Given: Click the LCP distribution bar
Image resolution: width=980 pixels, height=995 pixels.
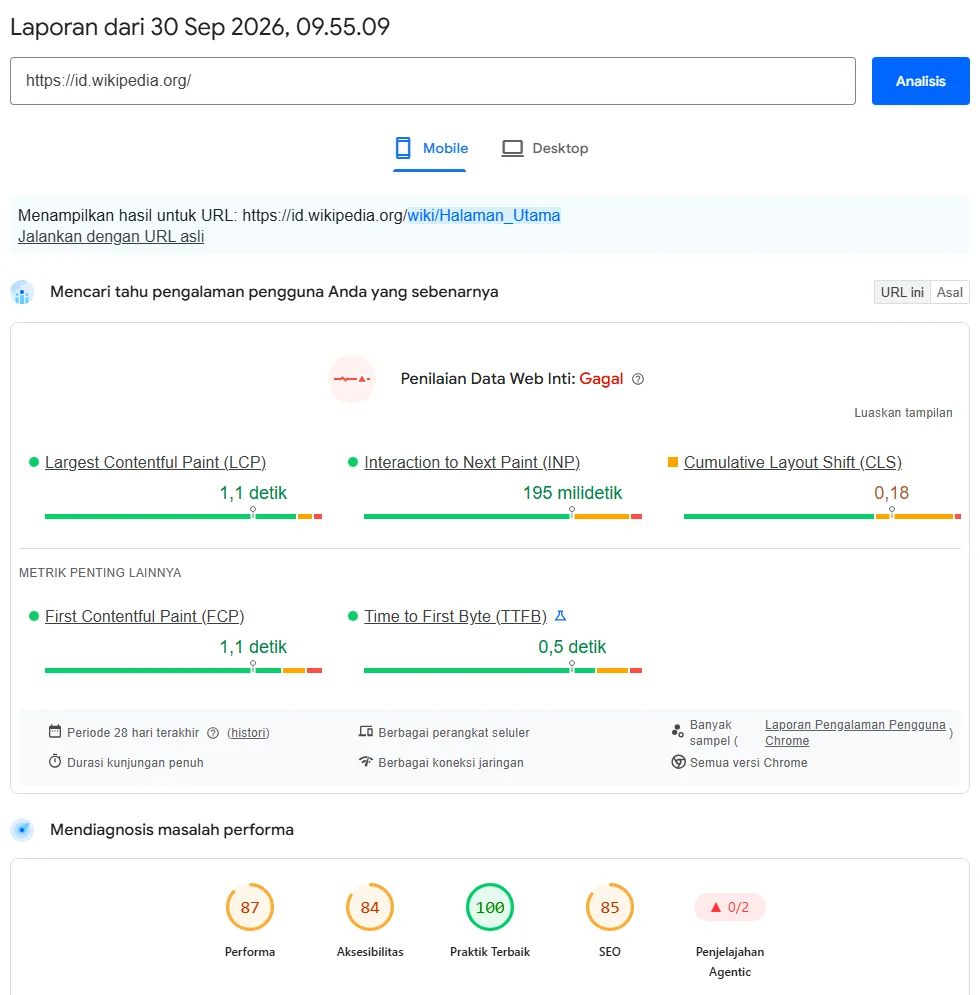Looking at the screenshot, I should pyautogui.click(x=183, y=517).
